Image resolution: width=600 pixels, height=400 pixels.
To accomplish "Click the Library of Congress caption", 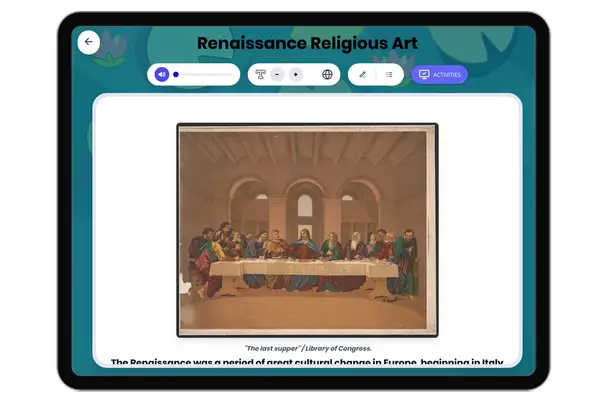I will pyautogui.click(x=307, y=348).
